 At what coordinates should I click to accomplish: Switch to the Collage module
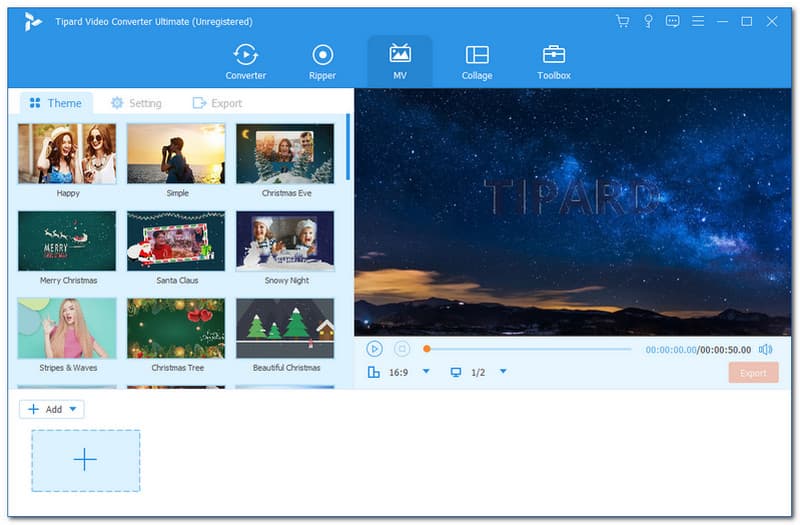tap(477, 61)
